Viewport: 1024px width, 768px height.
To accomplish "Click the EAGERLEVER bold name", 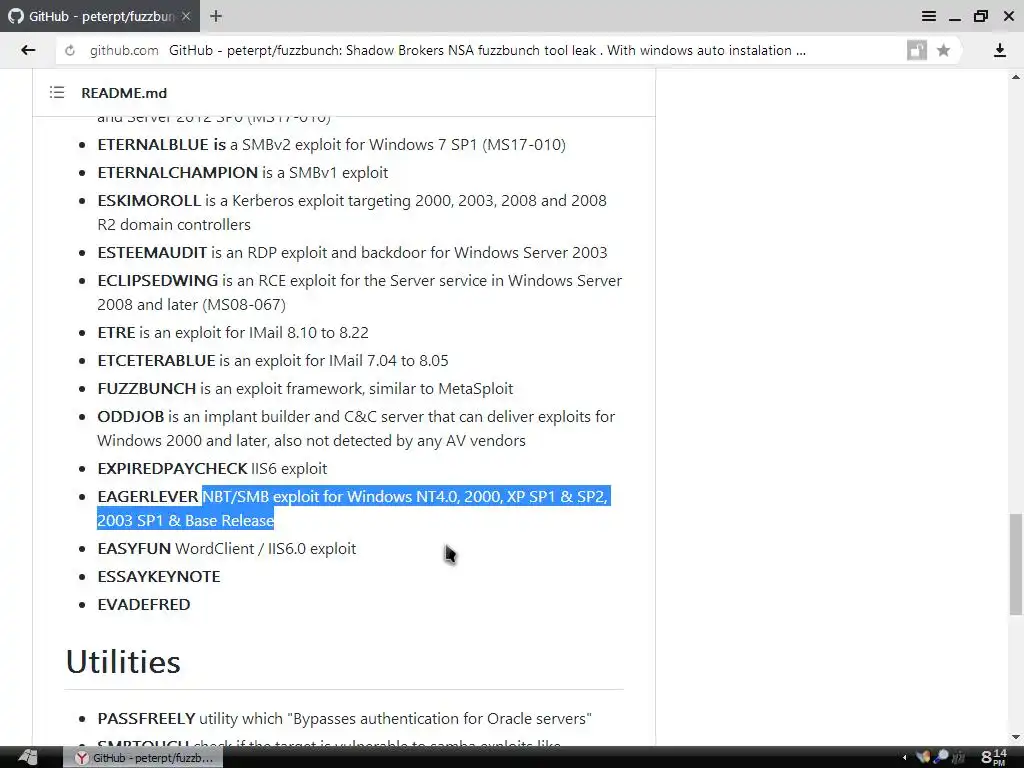I will (x=148, y=496).
